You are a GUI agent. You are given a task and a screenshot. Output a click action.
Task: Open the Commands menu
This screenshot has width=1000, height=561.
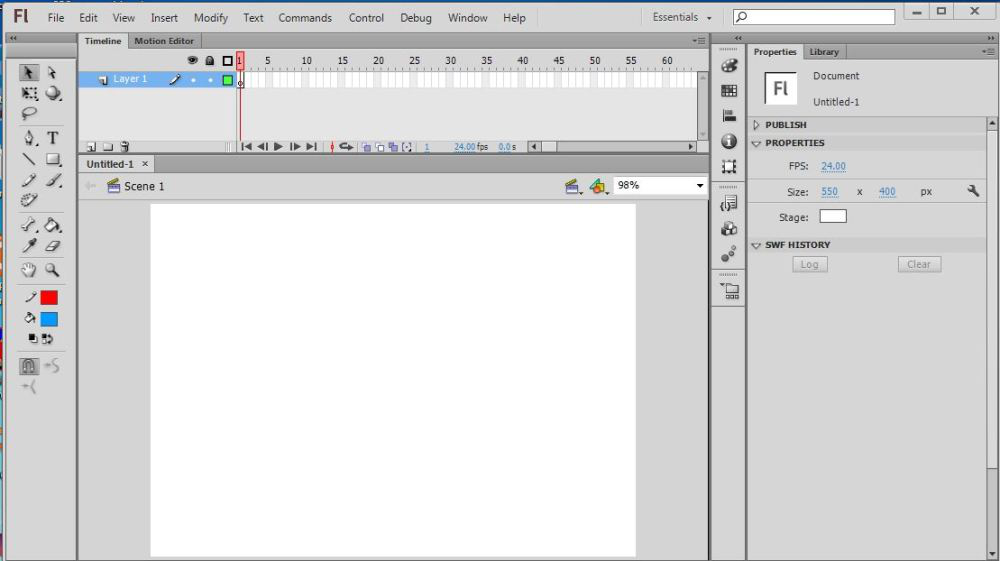(x=305, y=18)
